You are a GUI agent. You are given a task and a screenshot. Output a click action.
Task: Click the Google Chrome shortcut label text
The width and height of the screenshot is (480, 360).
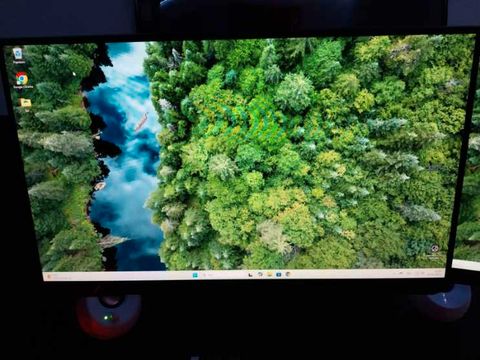click(23, 87)
